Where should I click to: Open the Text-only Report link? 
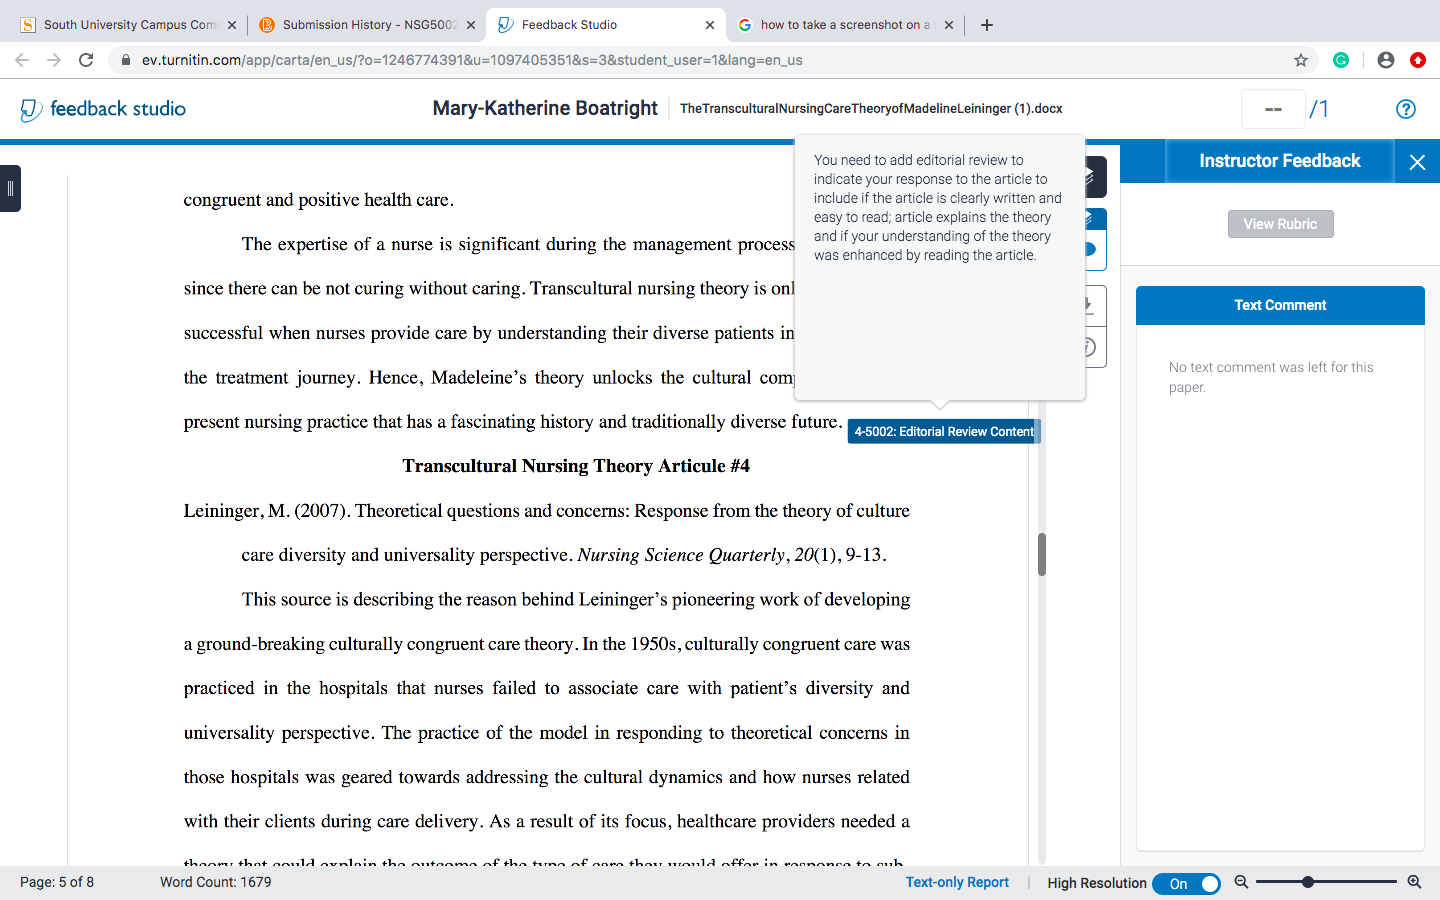[957, 882]
